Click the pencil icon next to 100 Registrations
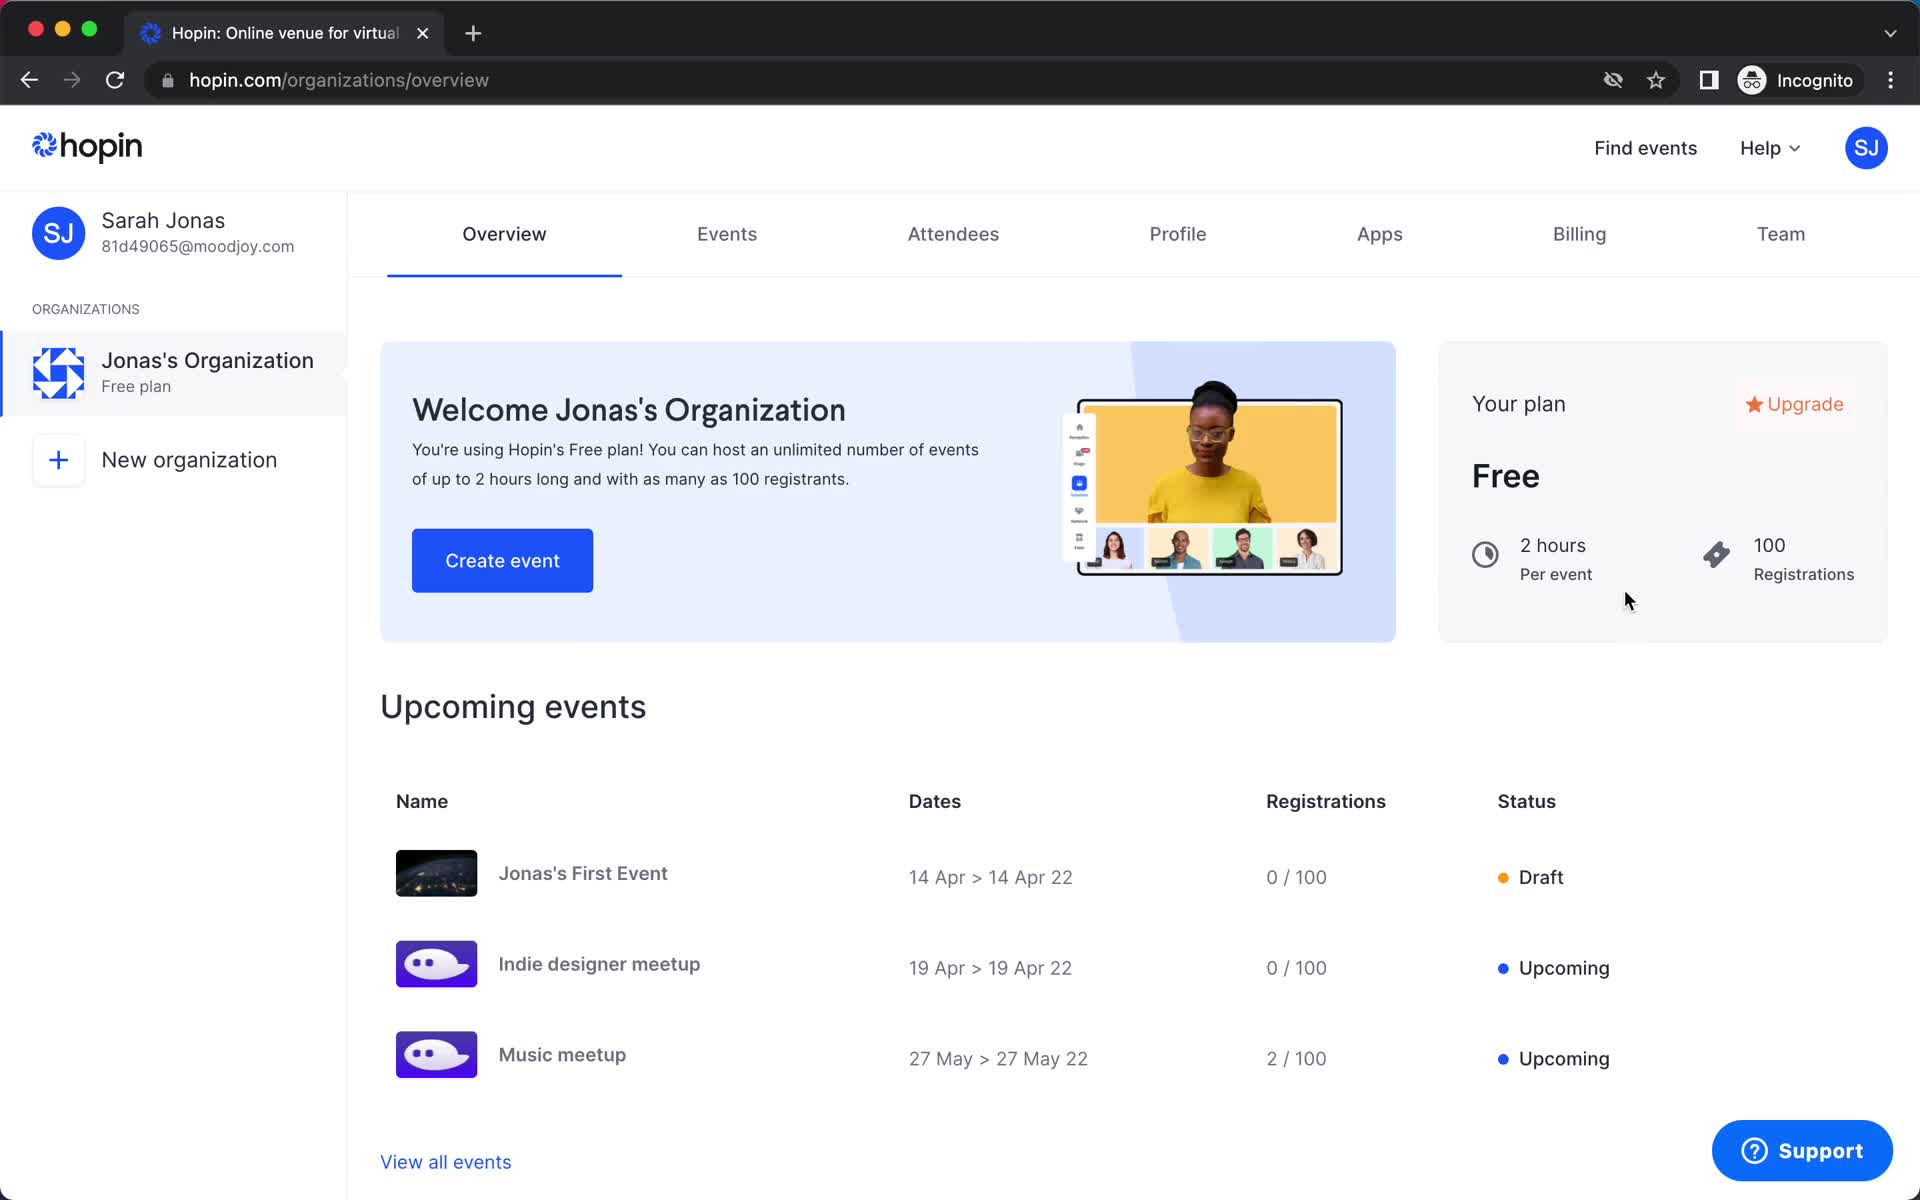The width and height of the screenshot is (1920, 1200). tap(1717, 554)
